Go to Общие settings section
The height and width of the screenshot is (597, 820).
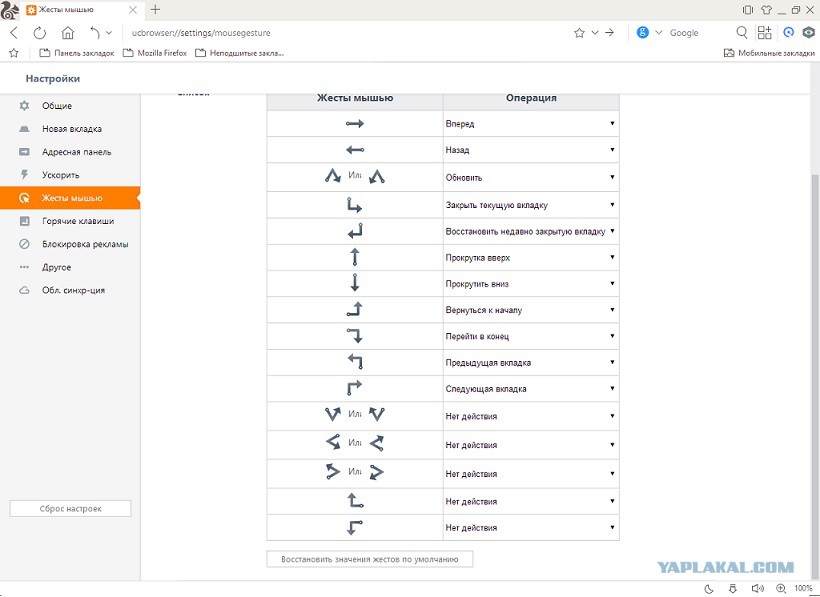56,106
